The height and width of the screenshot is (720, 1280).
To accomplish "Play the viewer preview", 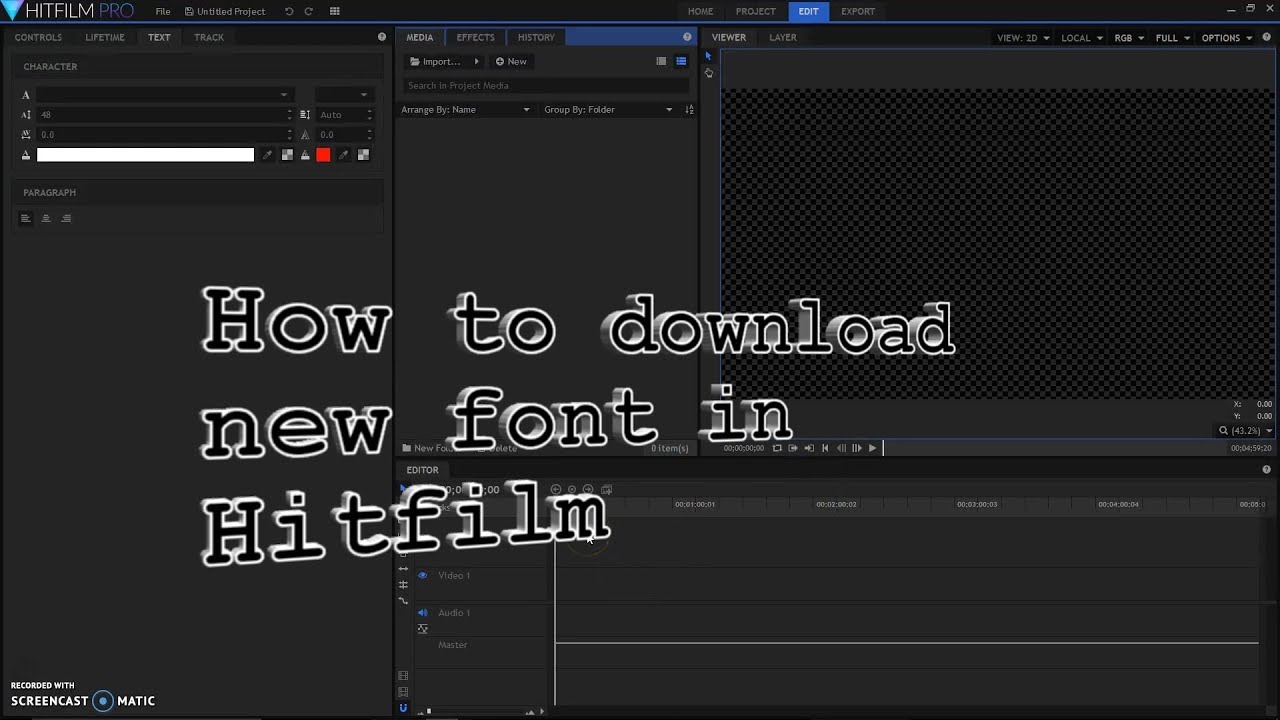I will 872,448.
